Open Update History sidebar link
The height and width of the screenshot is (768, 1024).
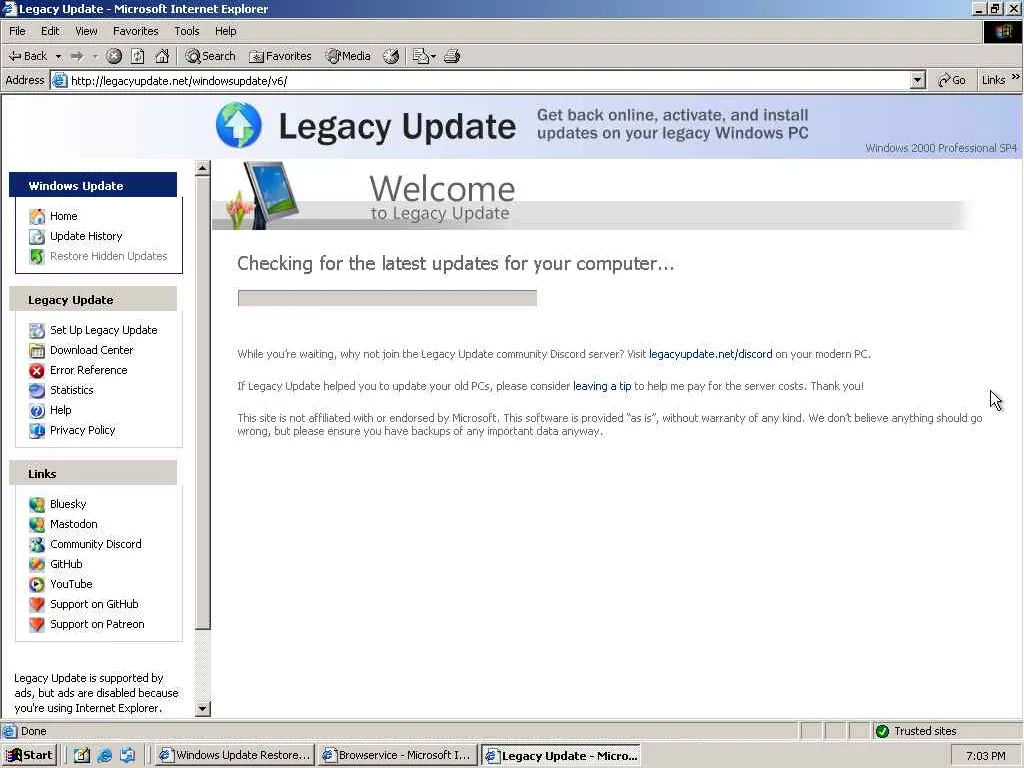point(86,236)
